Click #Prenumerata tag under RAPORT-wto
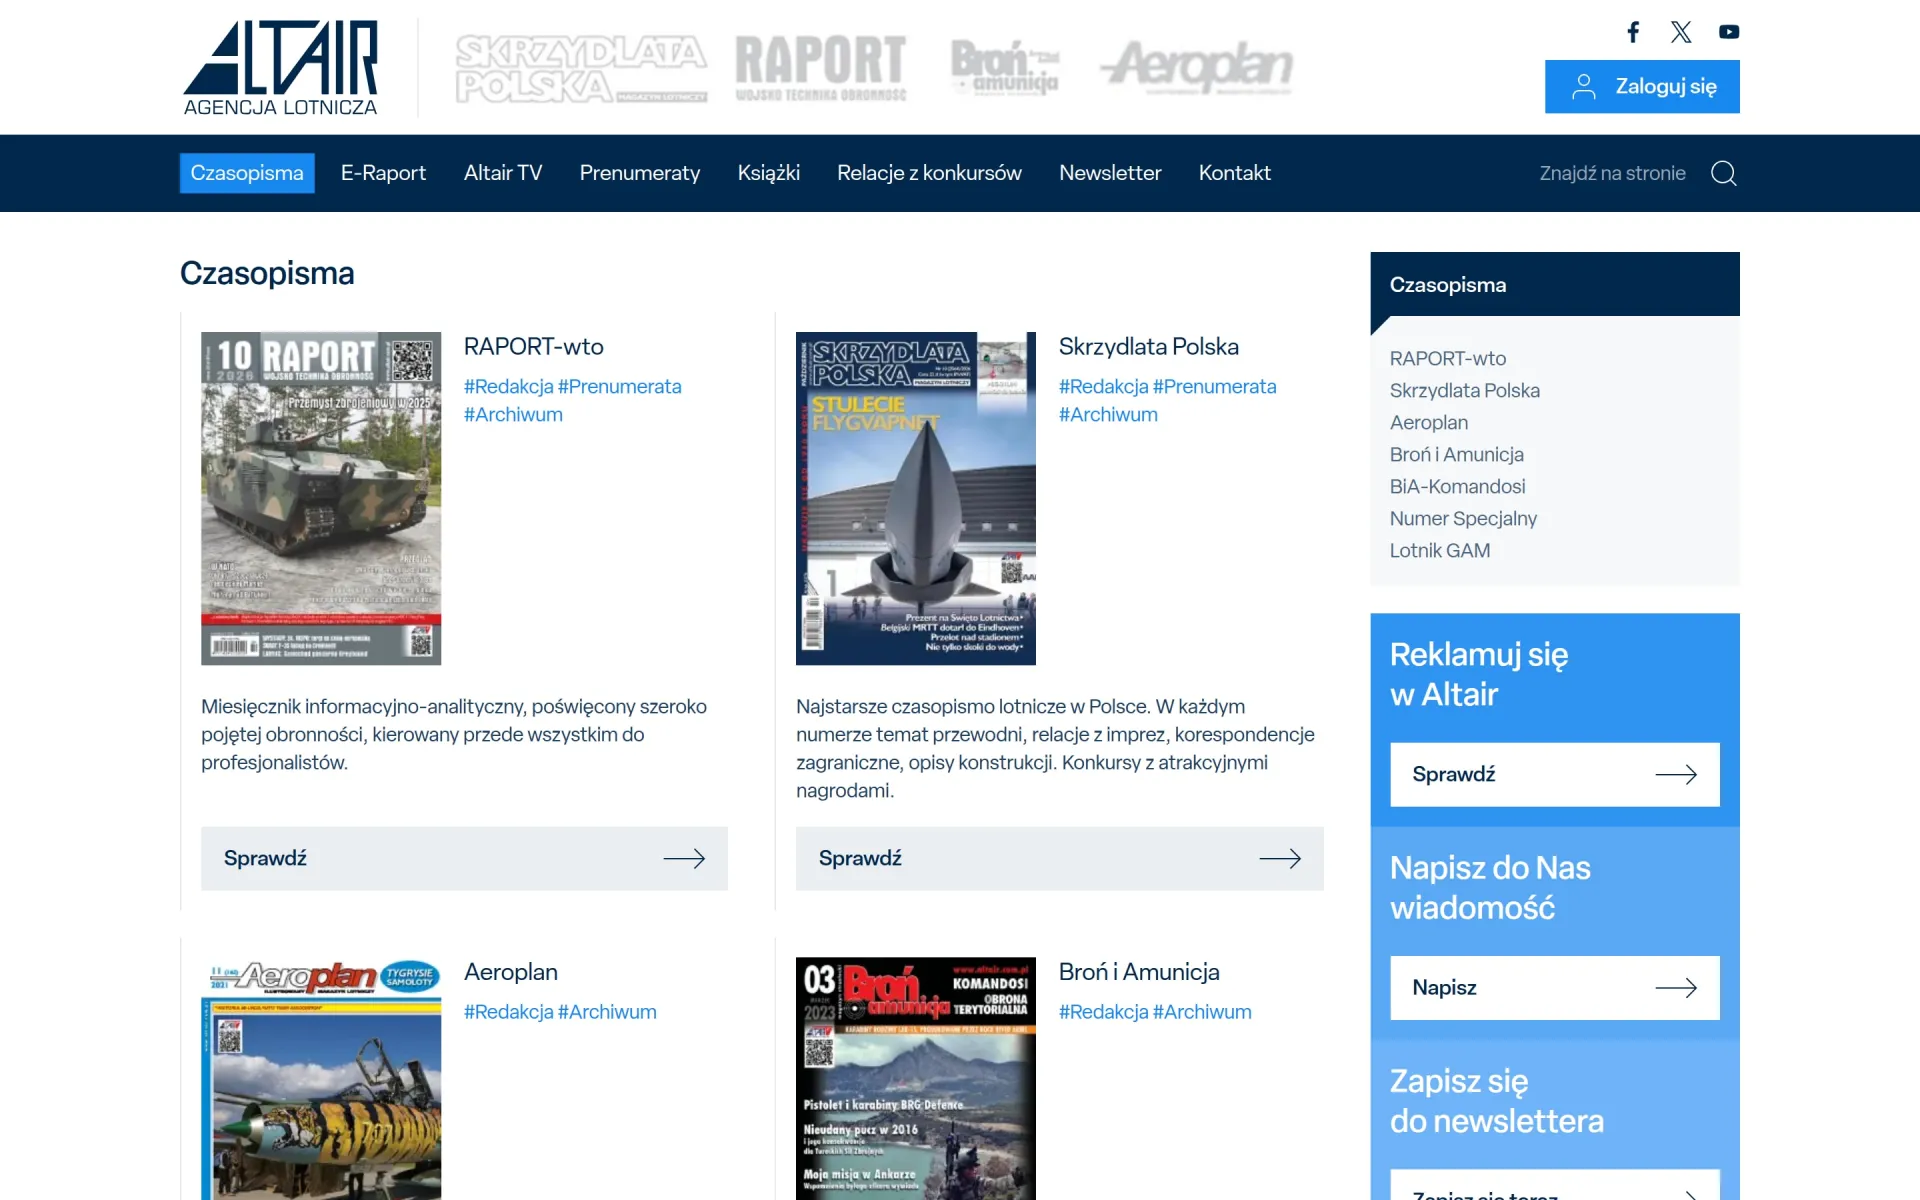 [x=620, y=387]
